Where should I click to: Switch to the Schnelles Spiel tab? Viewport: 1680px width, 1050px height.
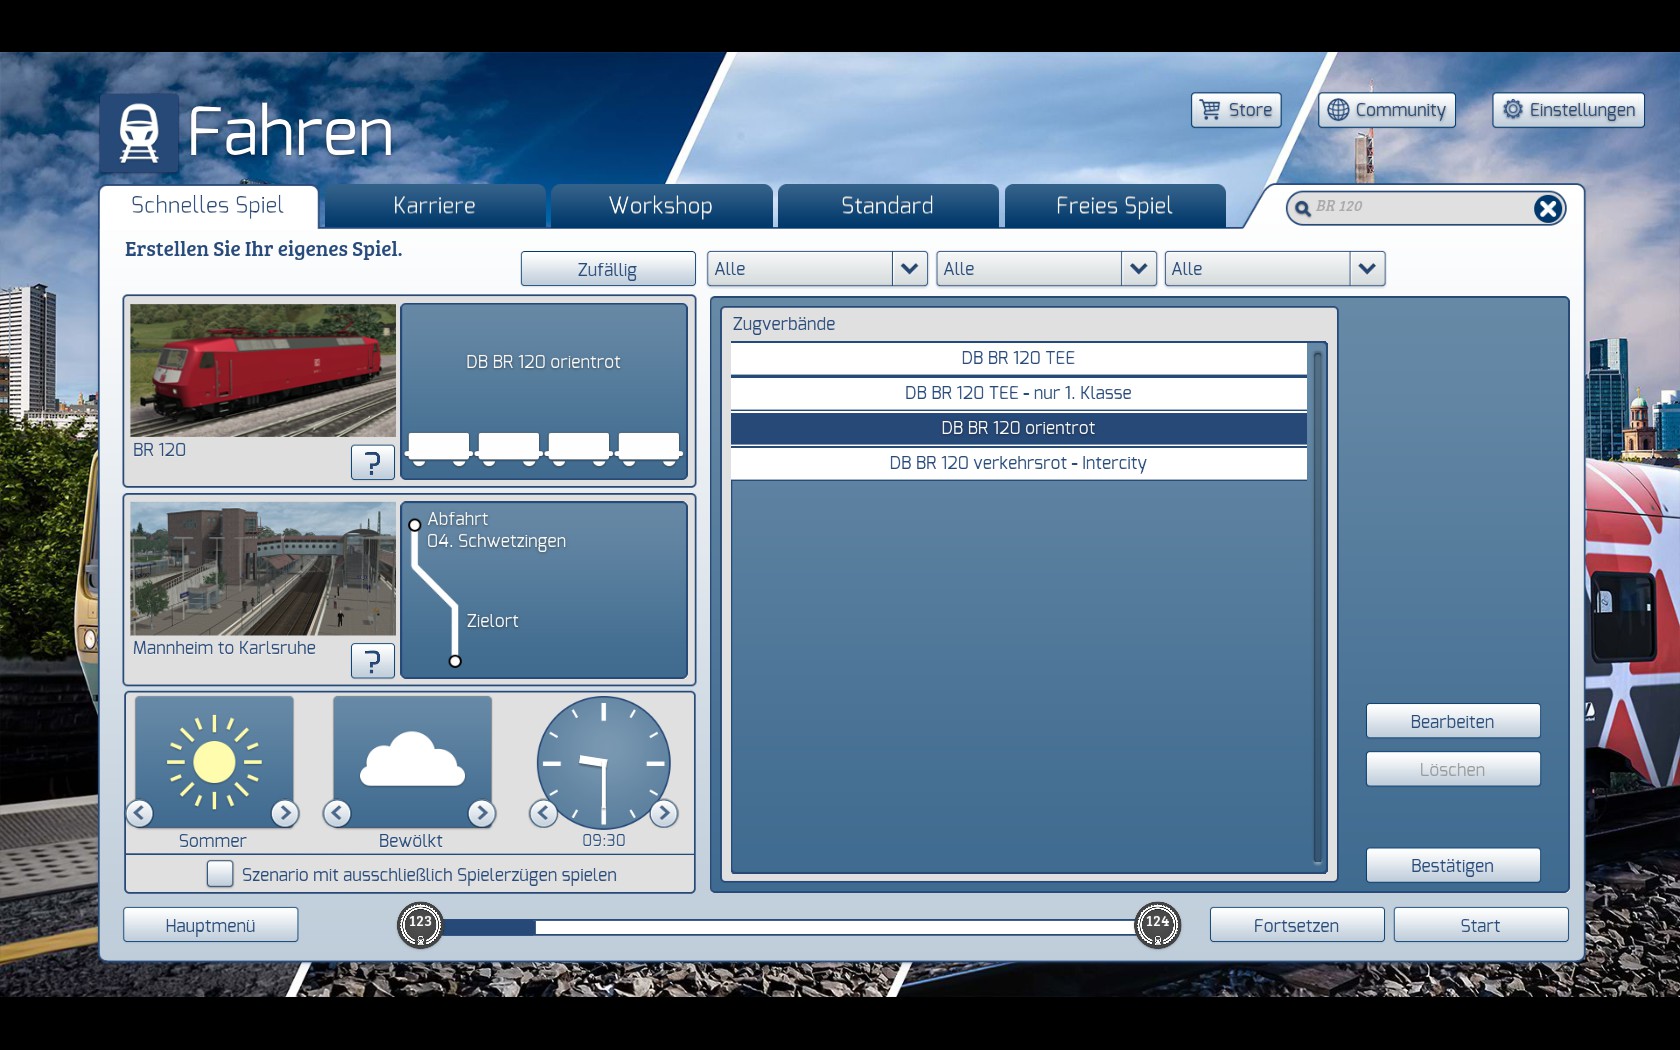tap(208, 206)
